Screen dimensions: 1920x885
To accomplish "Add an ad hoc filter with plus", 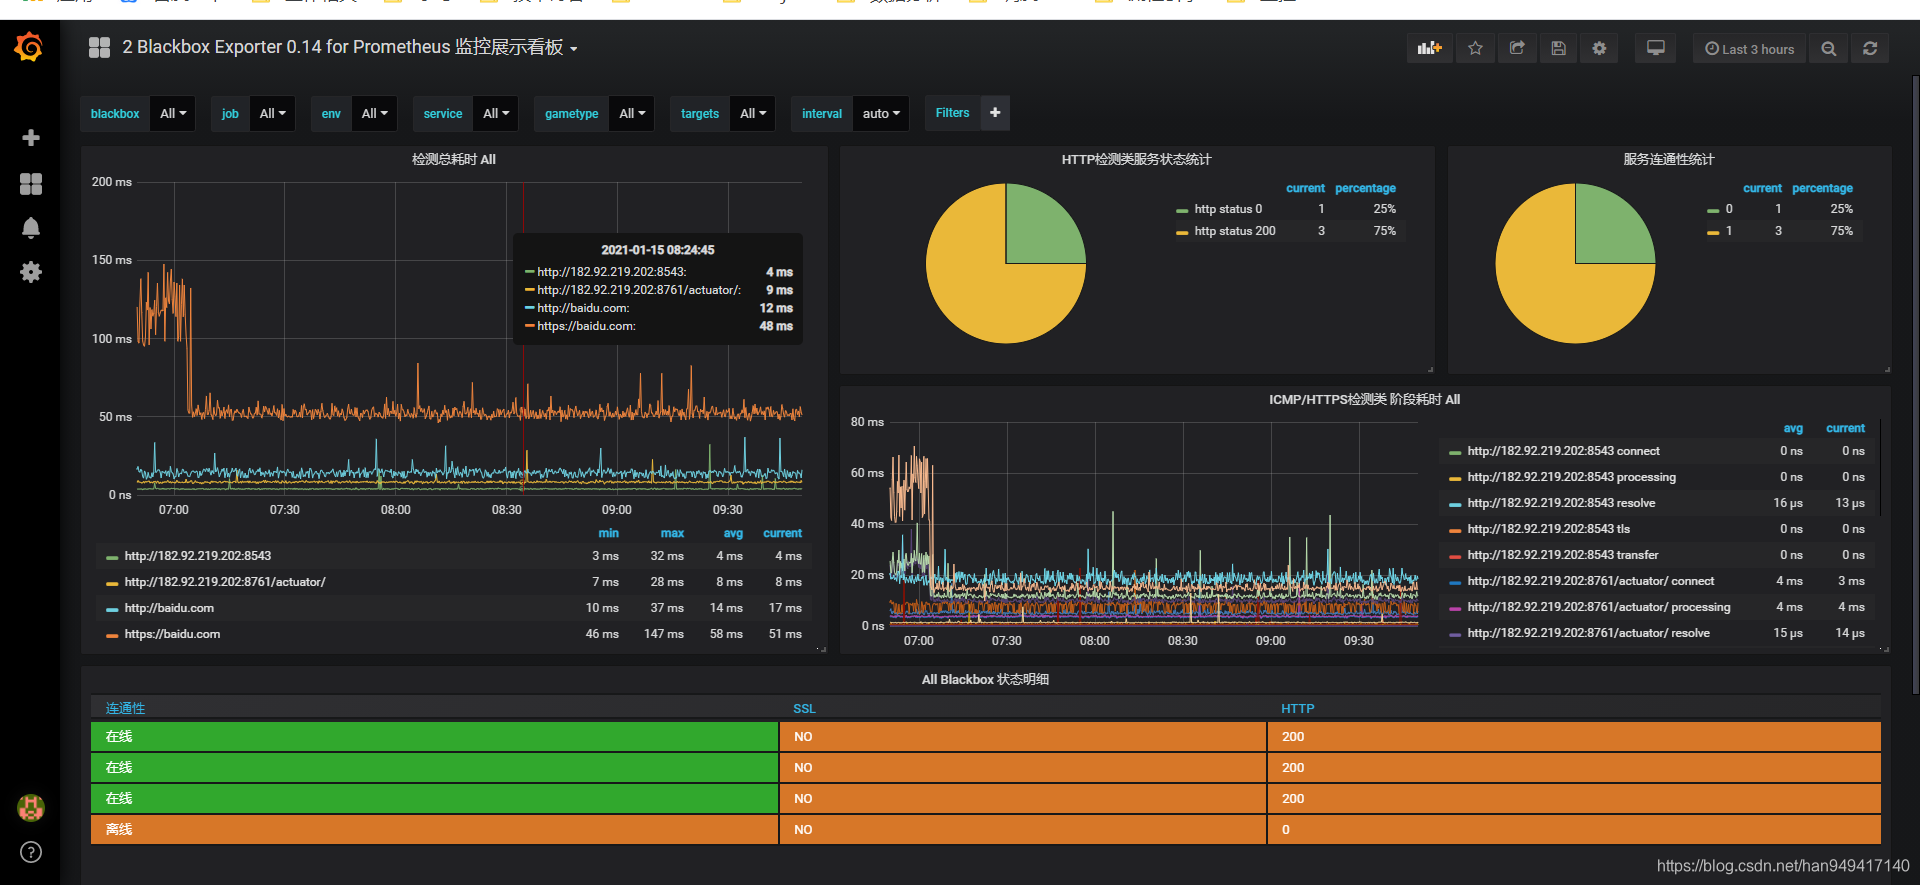I will point(995,113).
